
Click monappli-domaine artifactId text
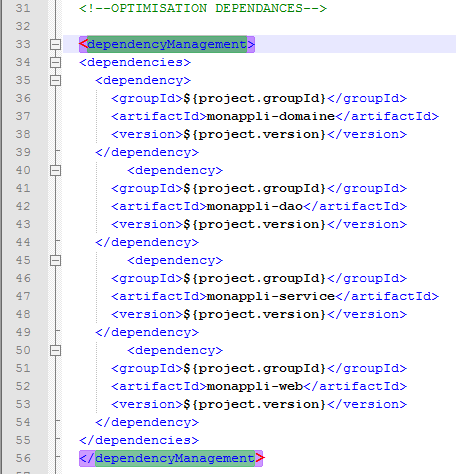click(271, 116)
